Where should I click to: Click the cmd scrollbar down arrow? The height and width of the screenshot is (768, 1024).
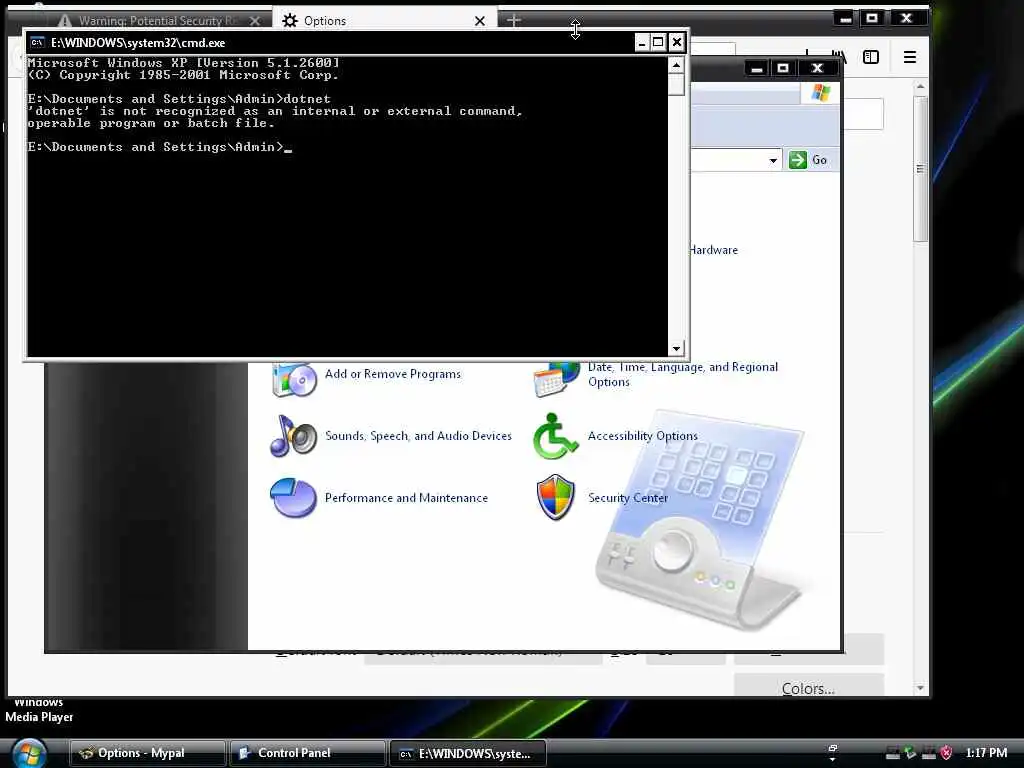pyautogui.click(x=676, y=348)
